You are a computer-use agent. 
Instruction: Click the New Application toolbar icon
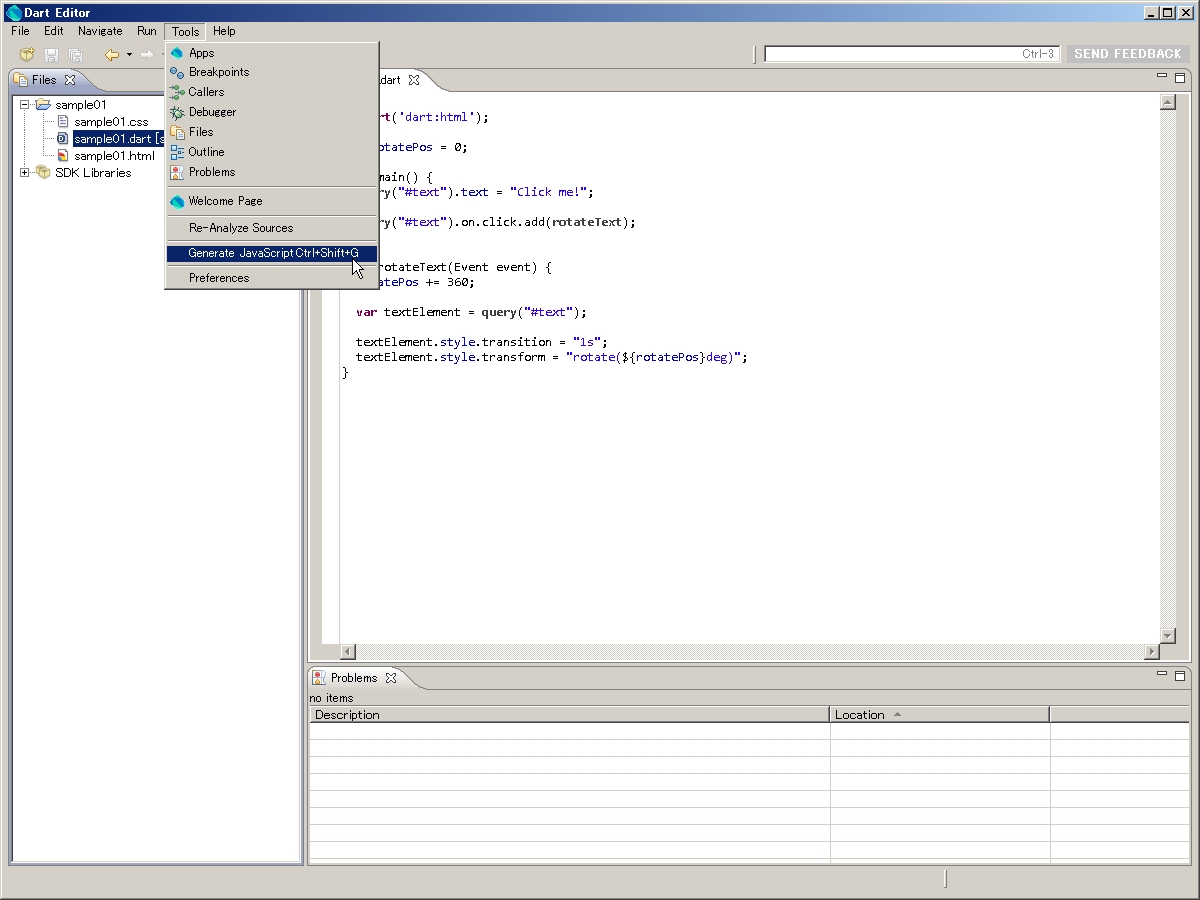(x=27, y=55)
